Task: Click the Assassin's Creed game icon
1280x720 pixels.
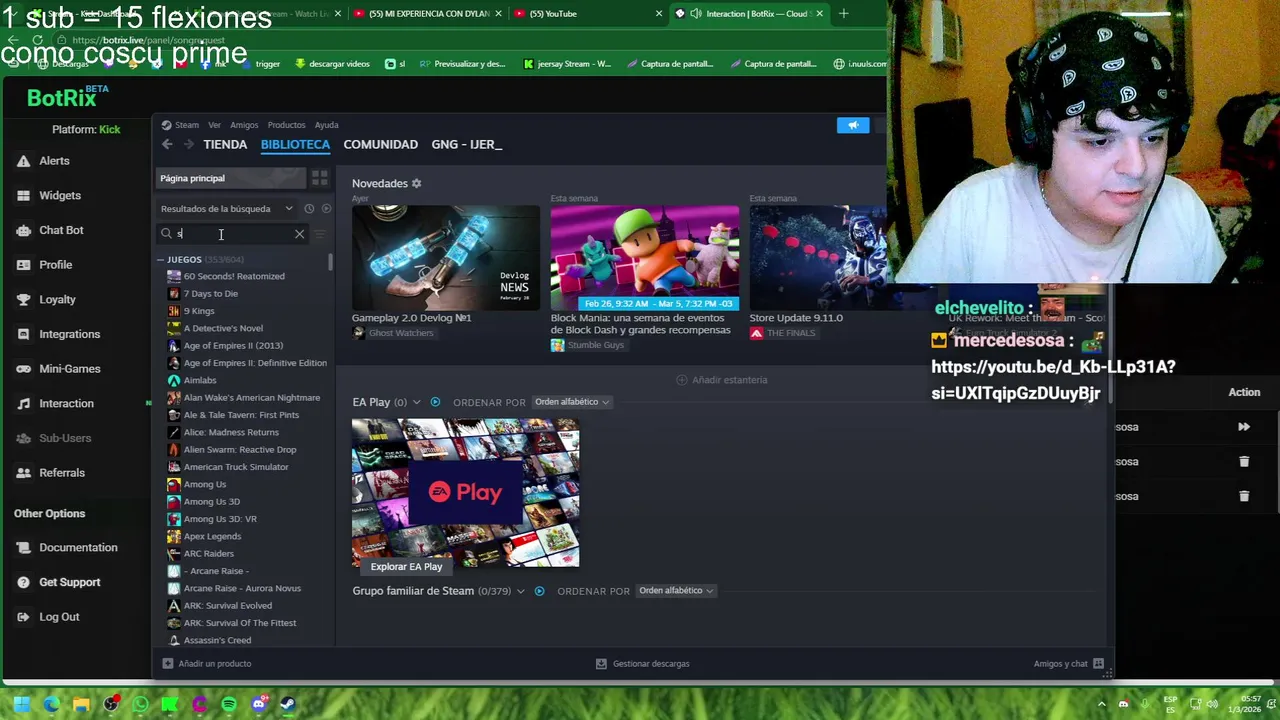Action: point(174,640)
